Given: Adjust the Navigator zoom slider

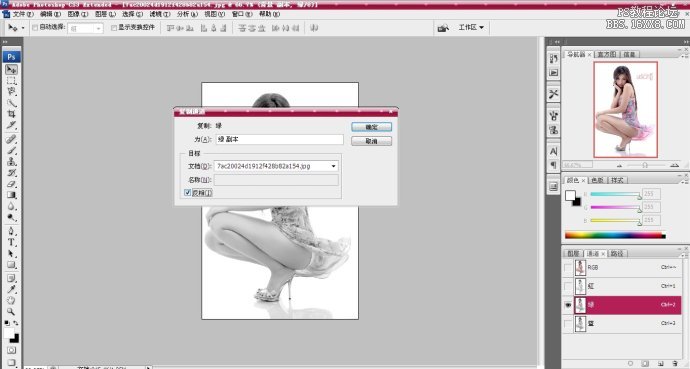Looking at the screenshot, I should 645,165.
